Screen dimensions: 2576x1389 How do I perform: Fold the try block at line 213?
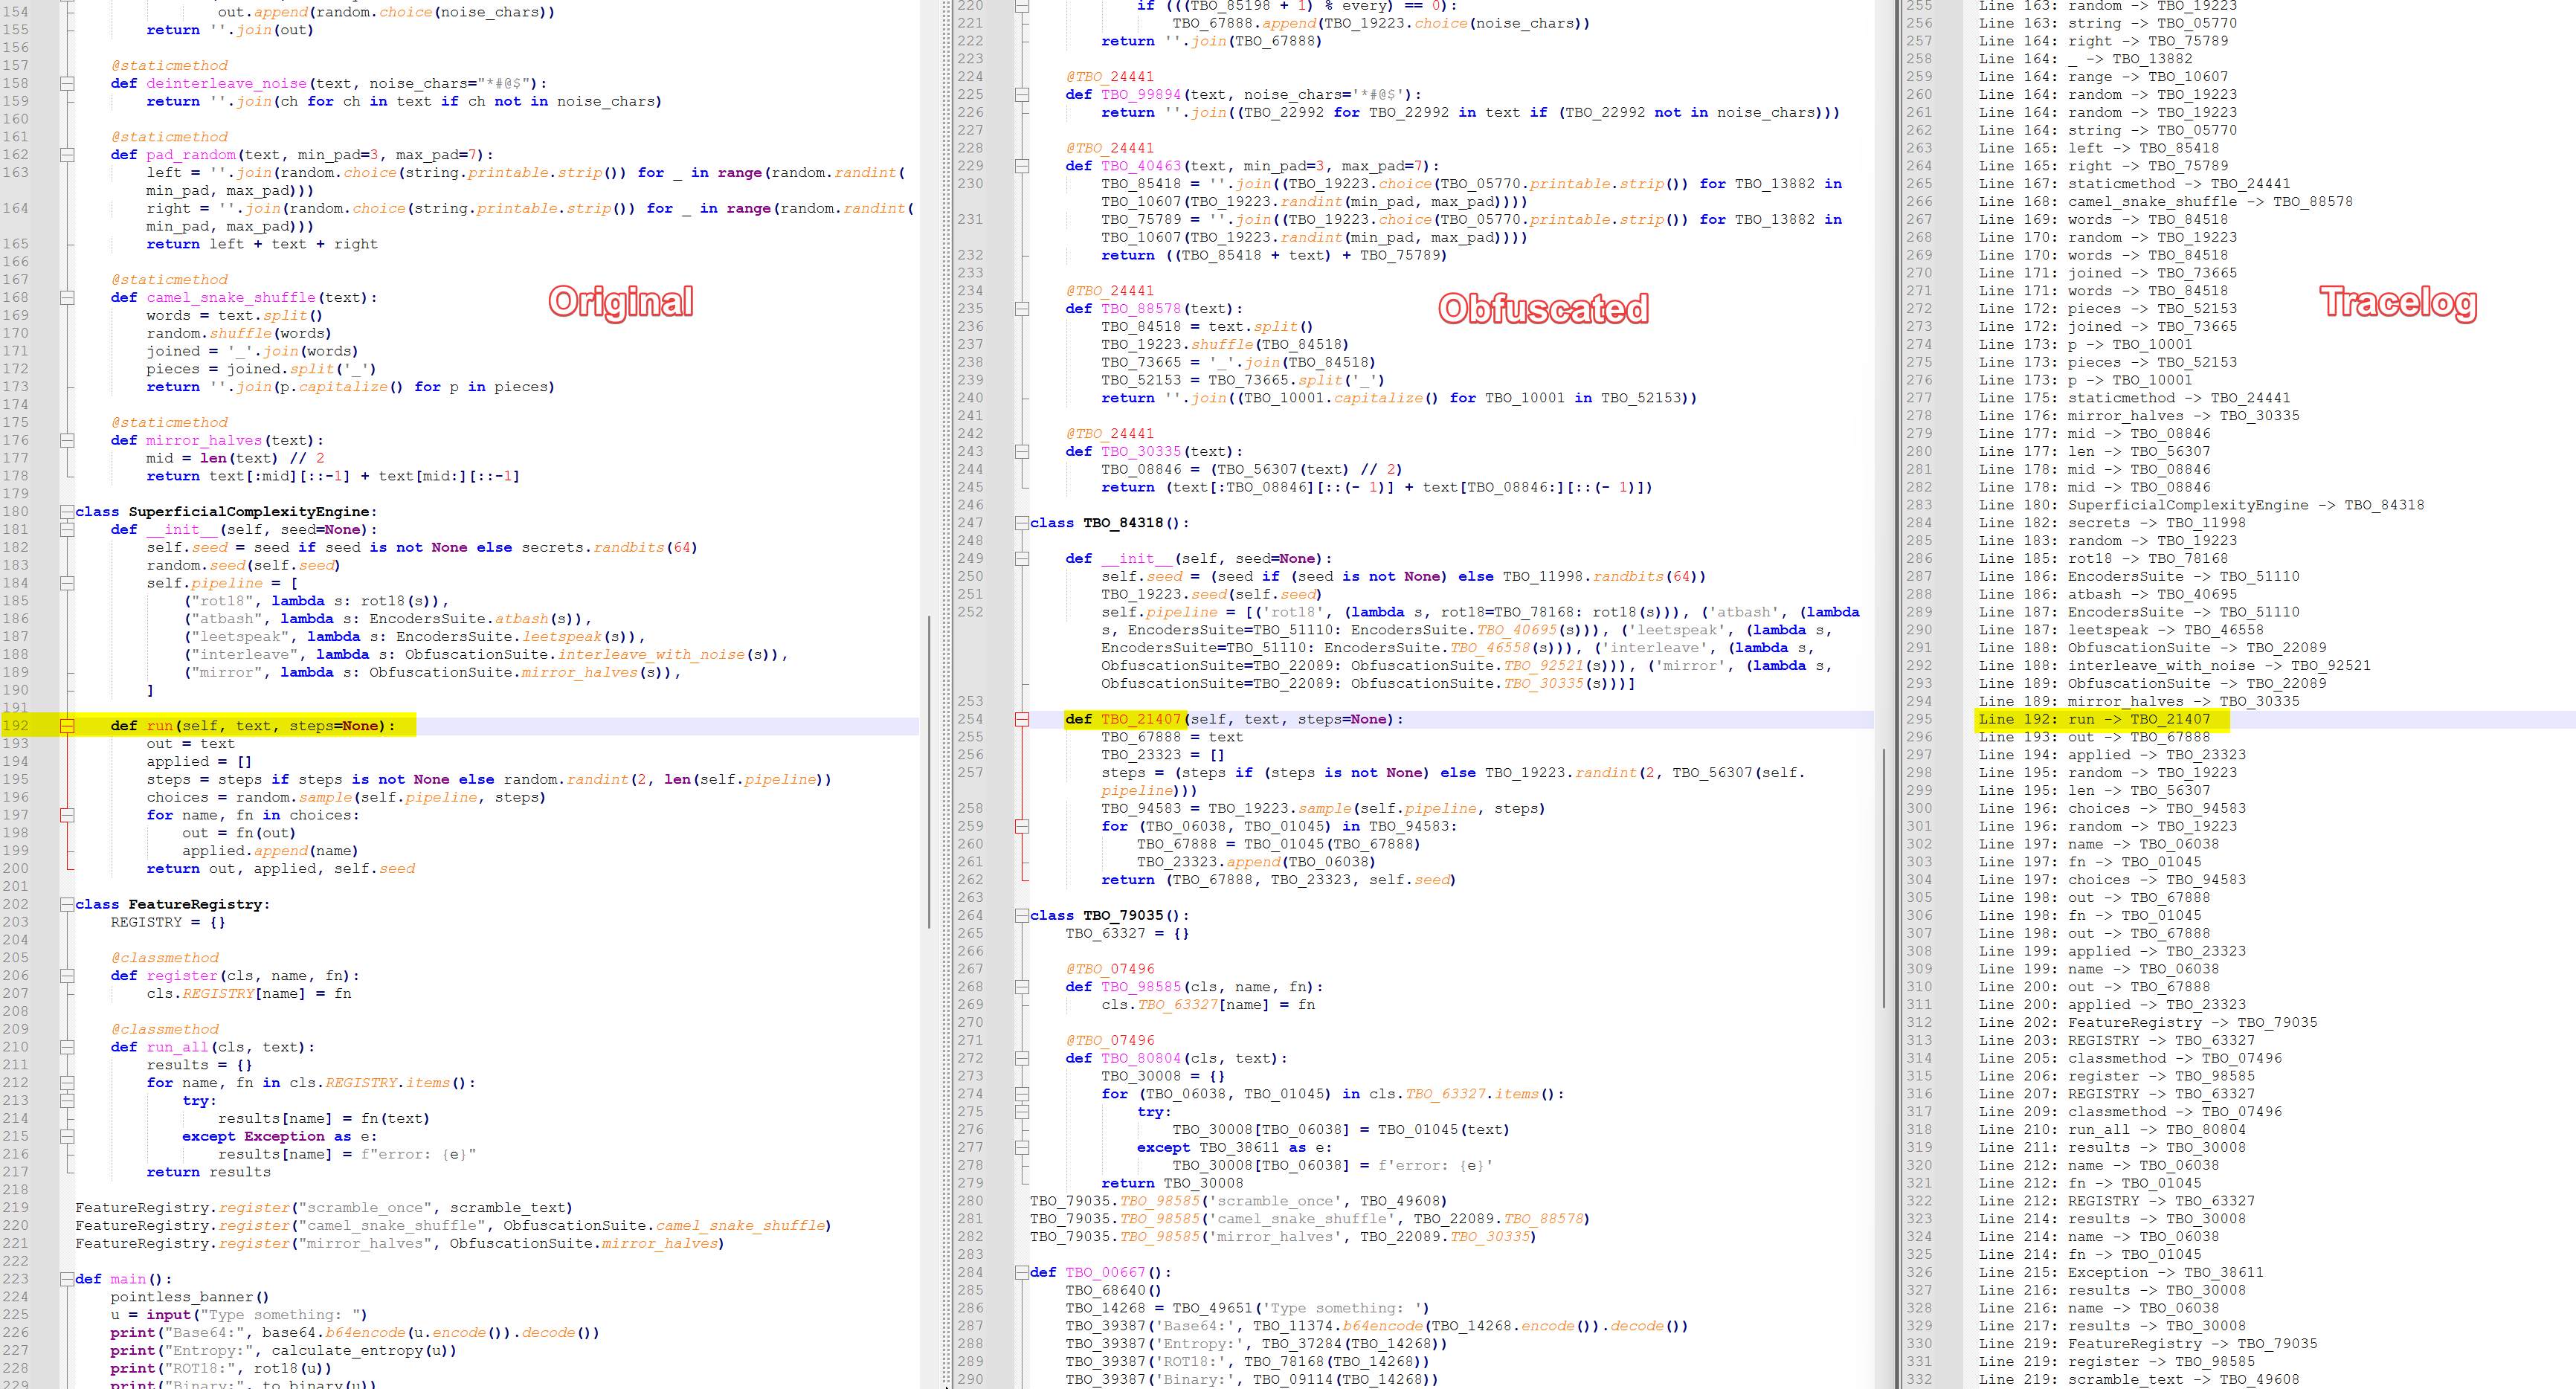pyautogui.click(x=67, y=1100)
